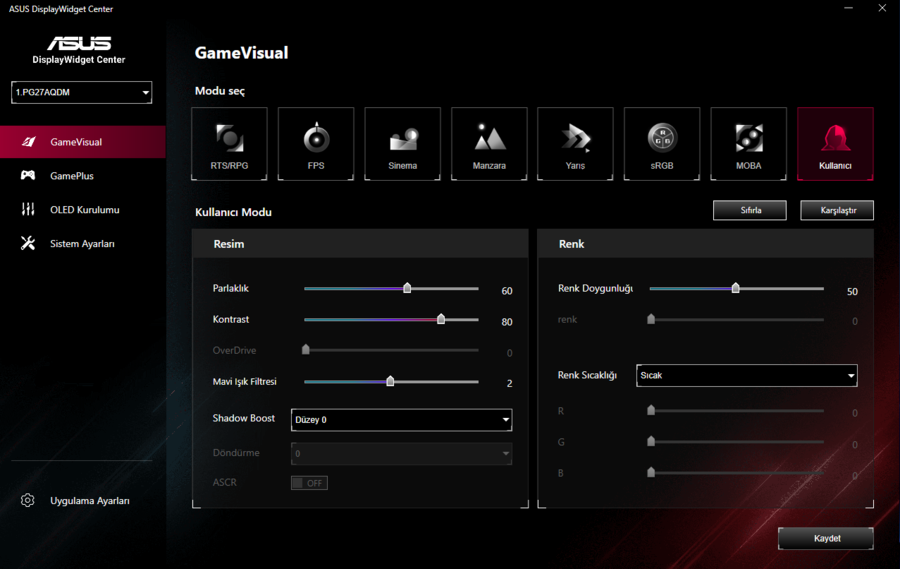Screen dimensions: 900x569
Task: Open the OLED Kurulumu menu item
Action: (83, 210)
